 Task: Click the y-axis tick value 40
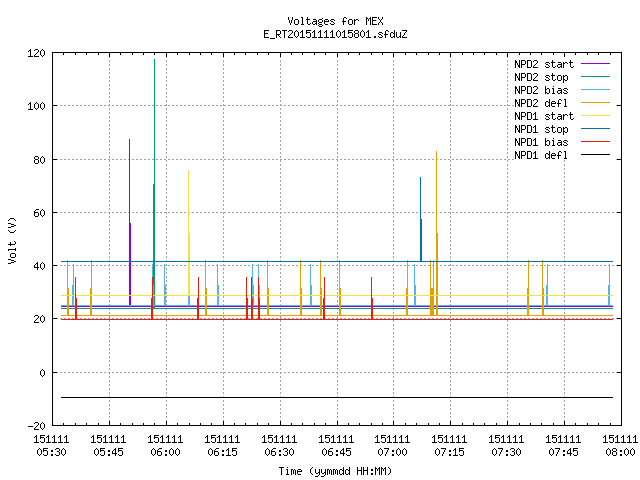click(39, 266)
